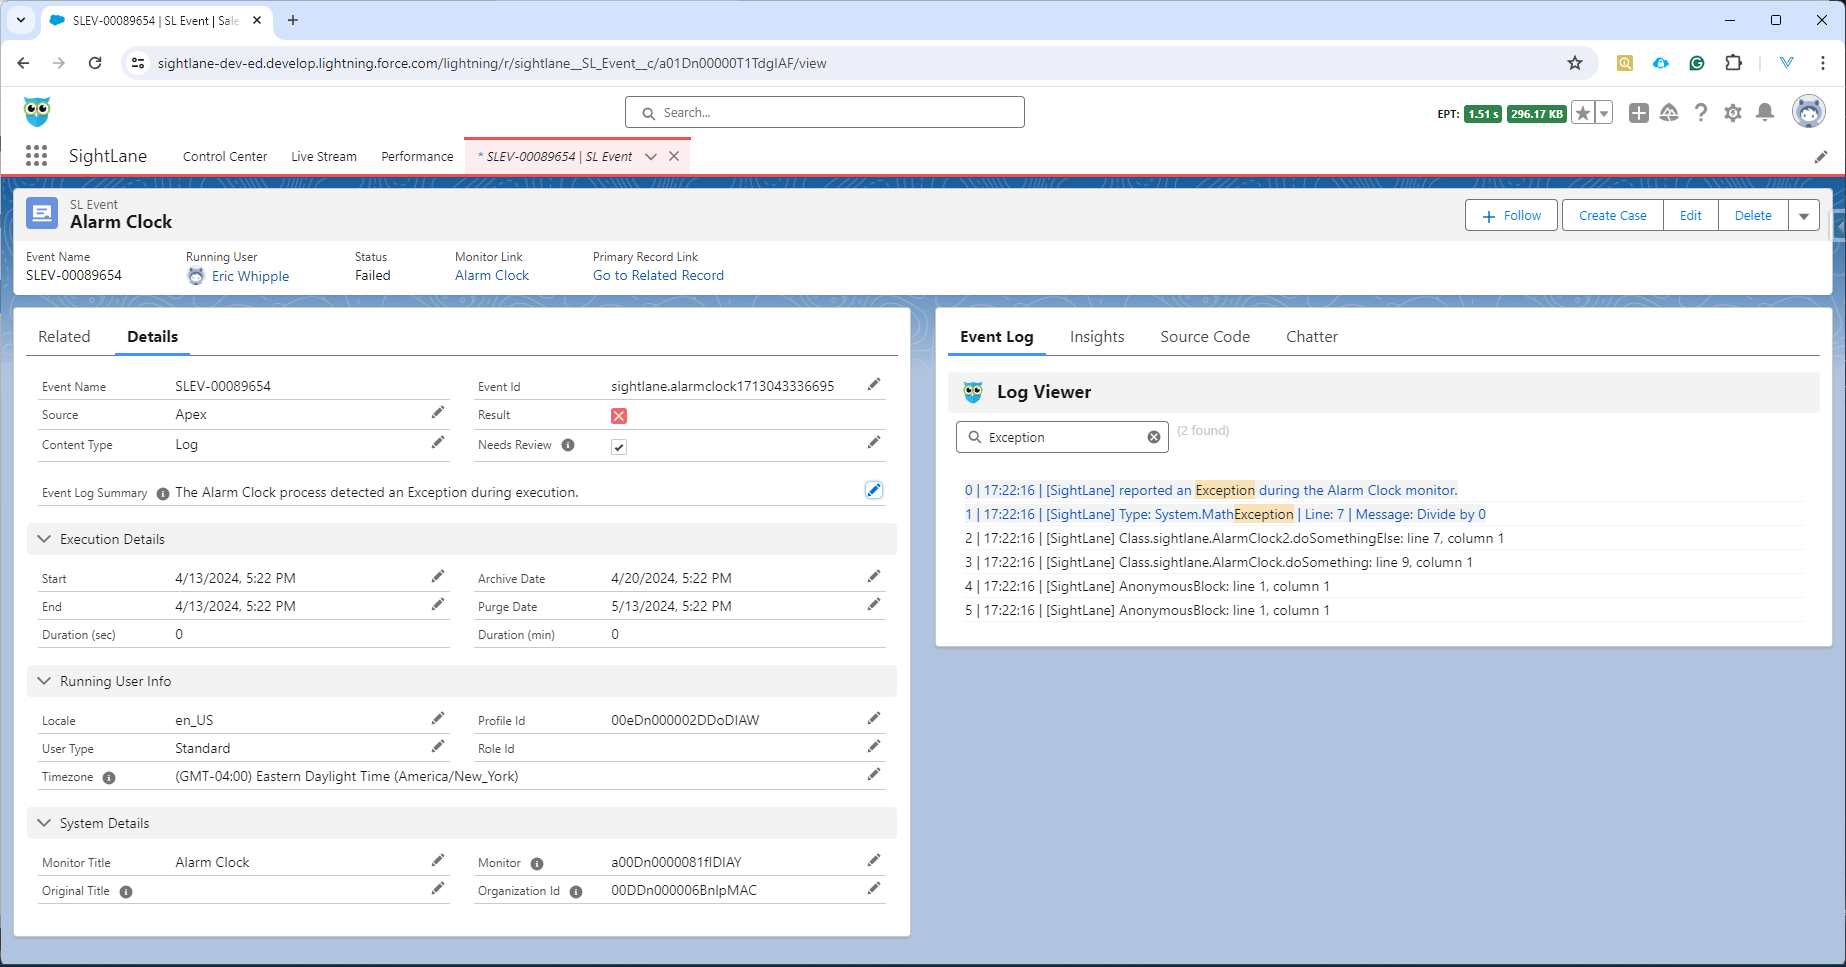
Task: Open the Notifications bell
Action: [x=1765, y=113]
